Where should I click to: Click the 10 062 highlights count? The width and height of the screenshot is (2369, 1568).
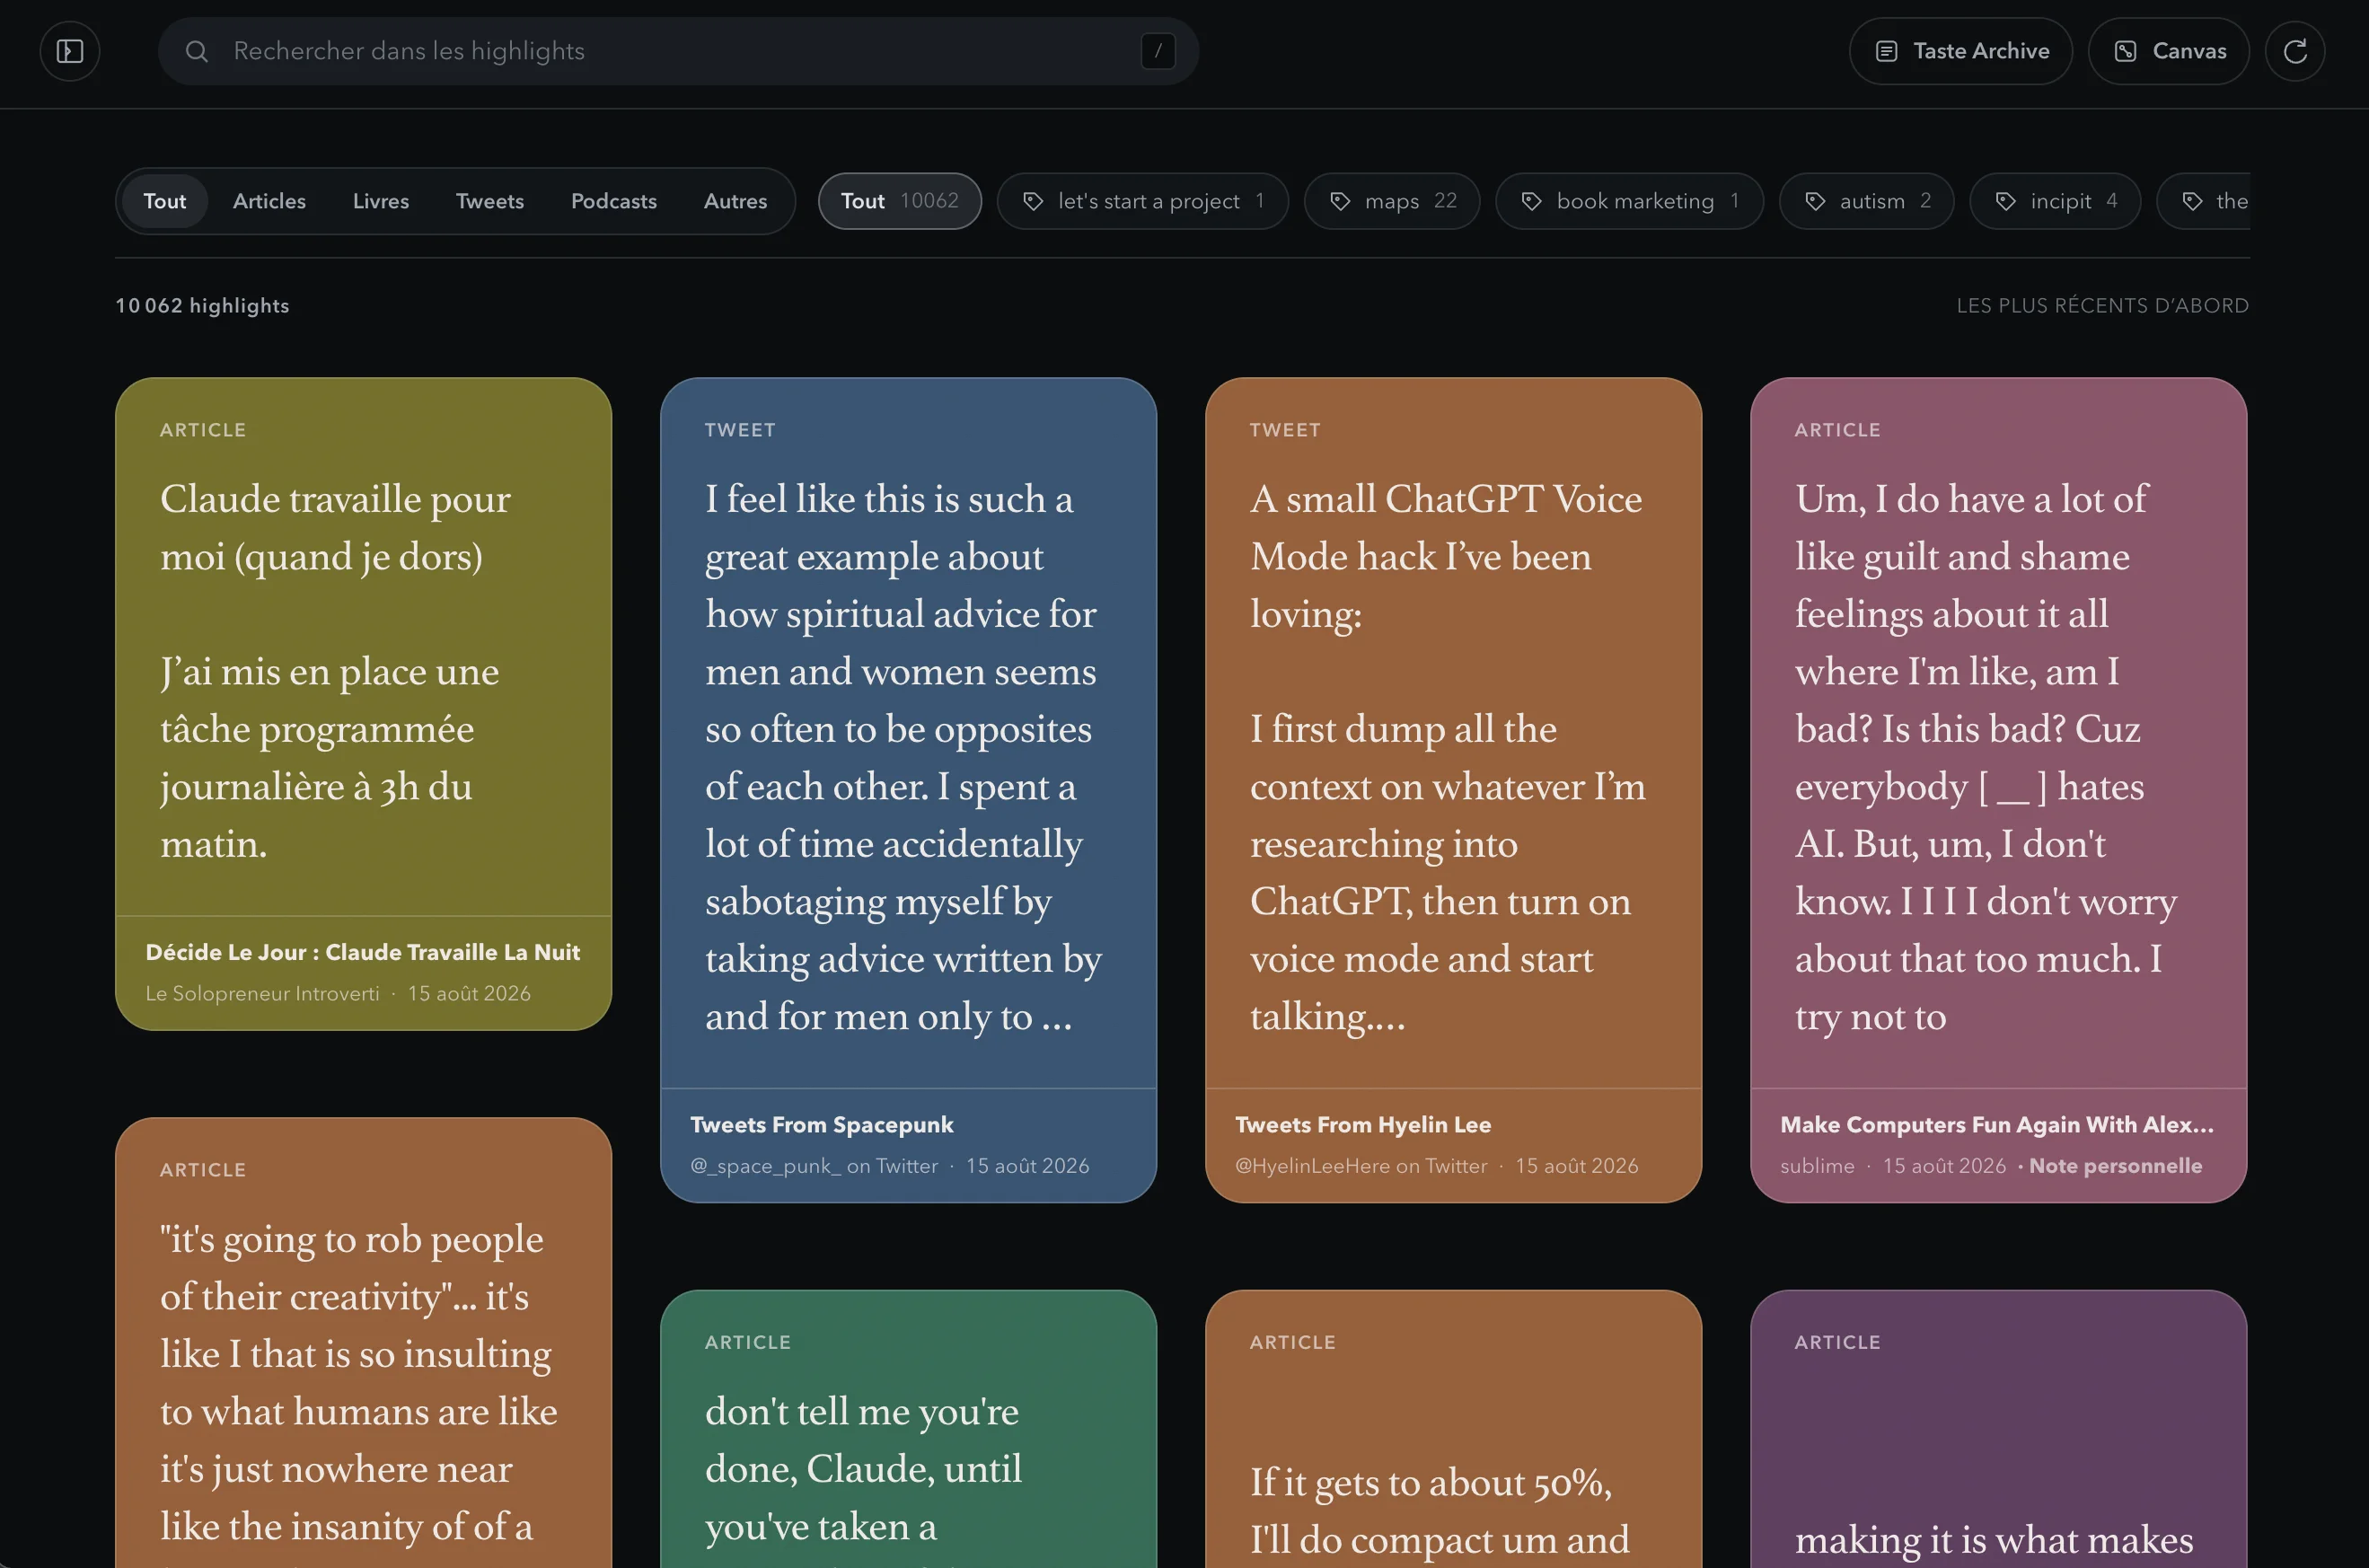click(x=202, y=306)
